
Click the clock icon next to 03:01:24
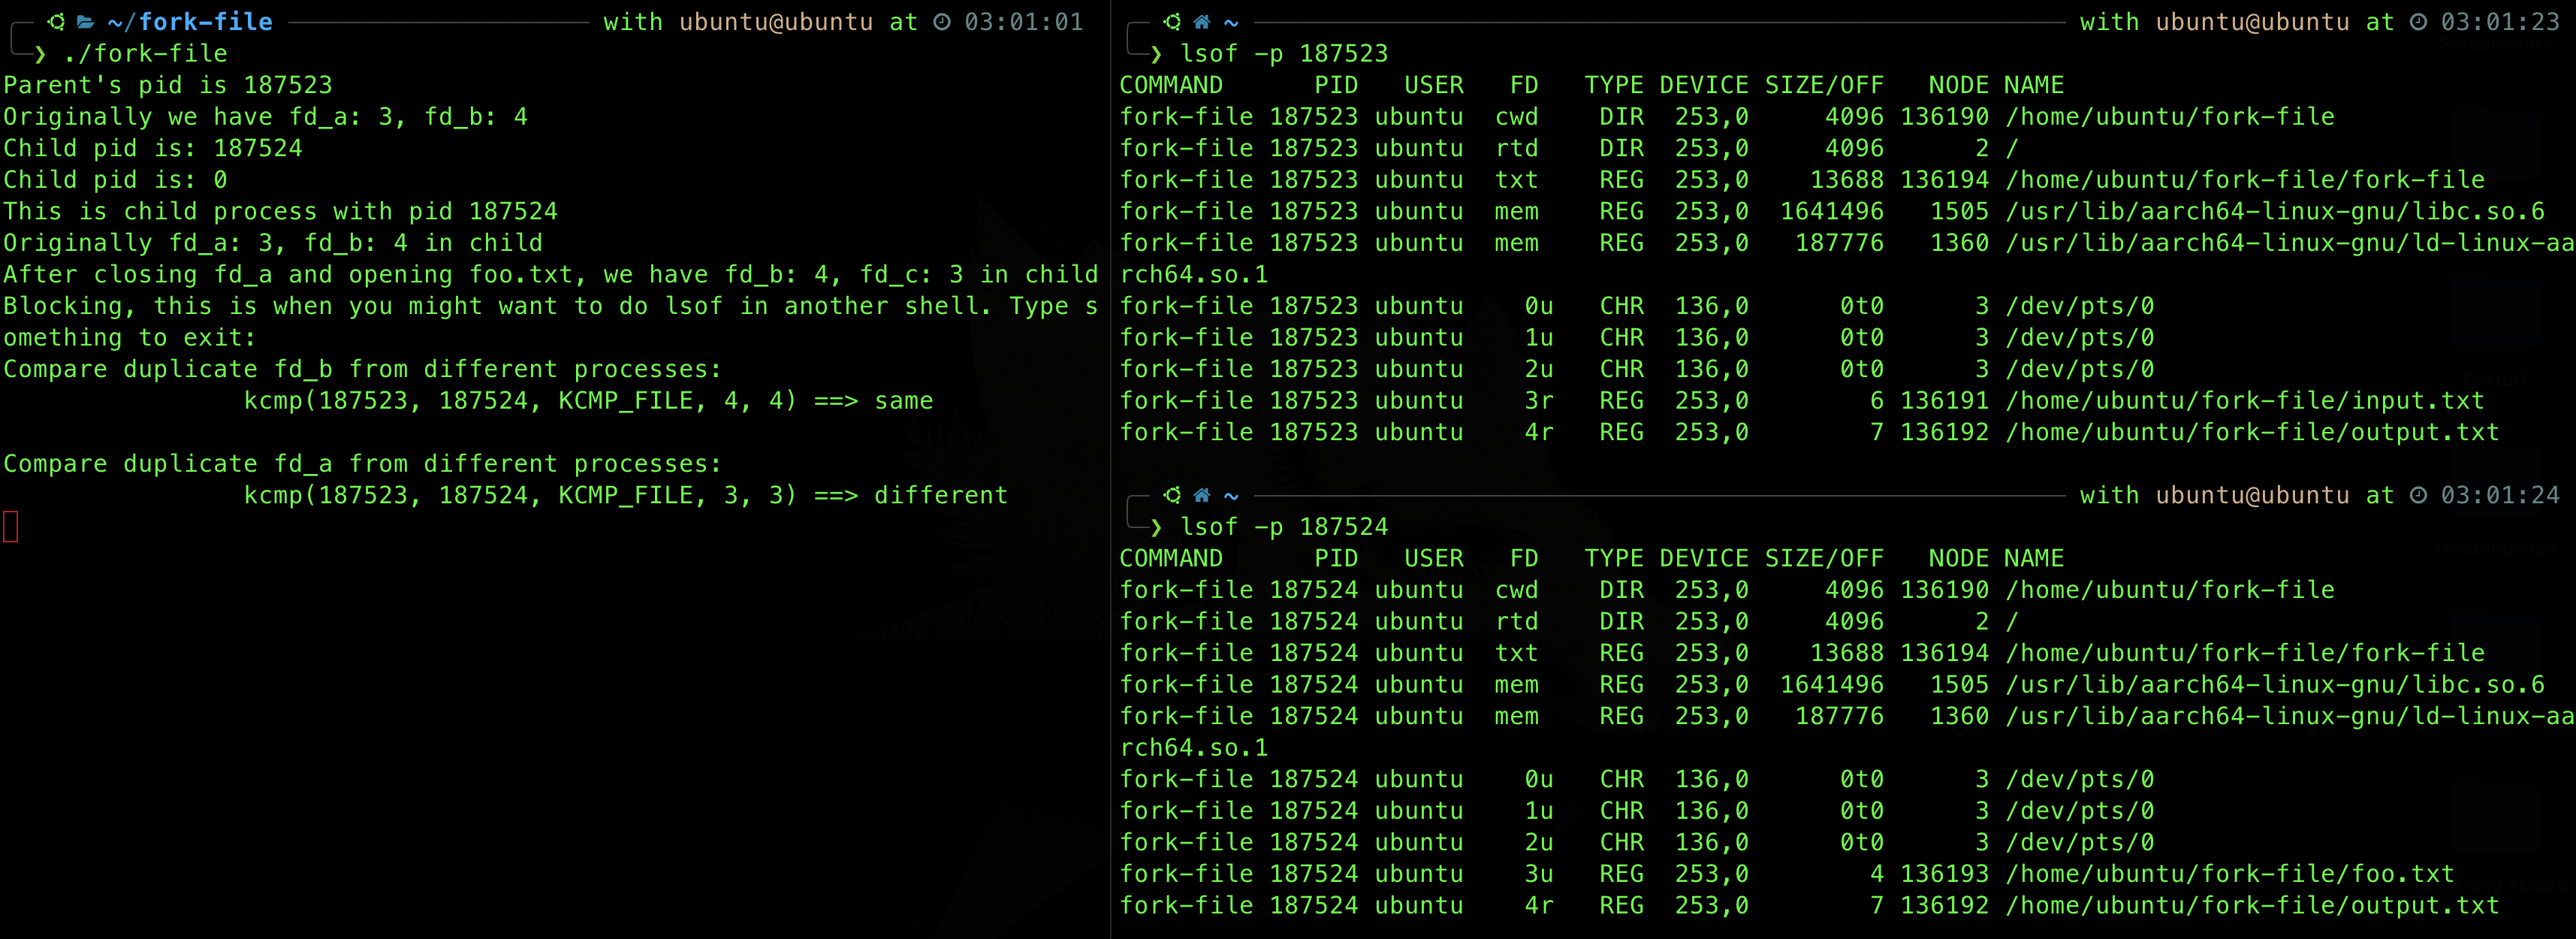pyautogui.click(x=2418, y=494)
